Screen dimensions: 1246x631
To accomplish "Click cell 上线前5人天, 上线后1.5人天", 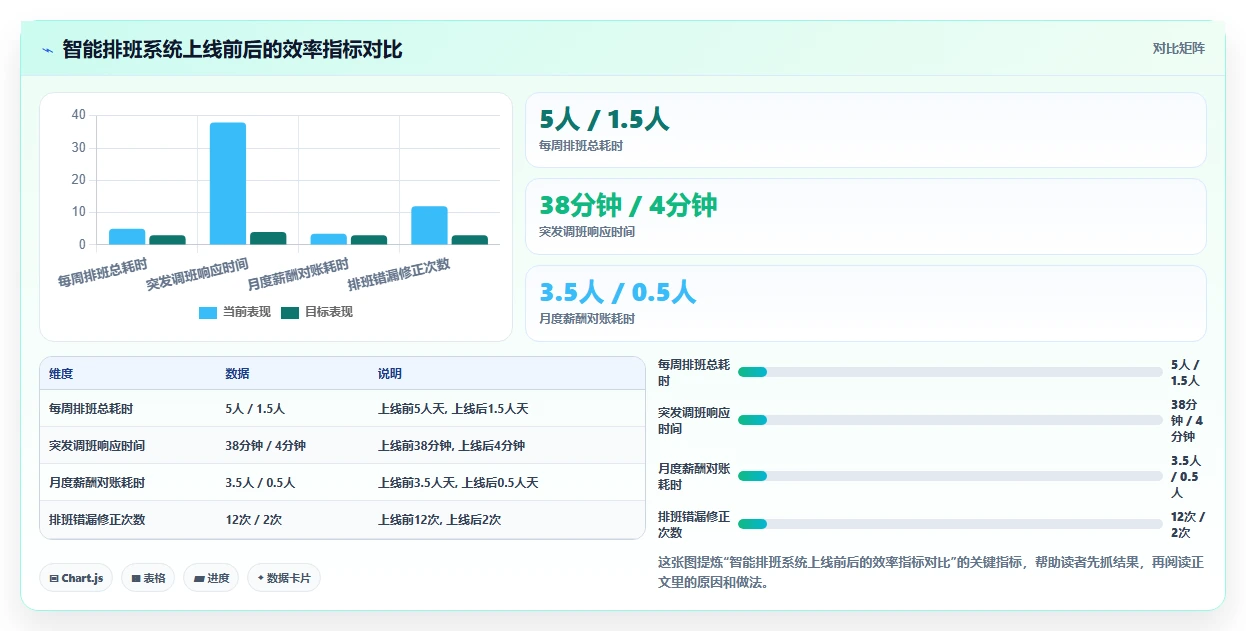I will [x=453, y=409].
